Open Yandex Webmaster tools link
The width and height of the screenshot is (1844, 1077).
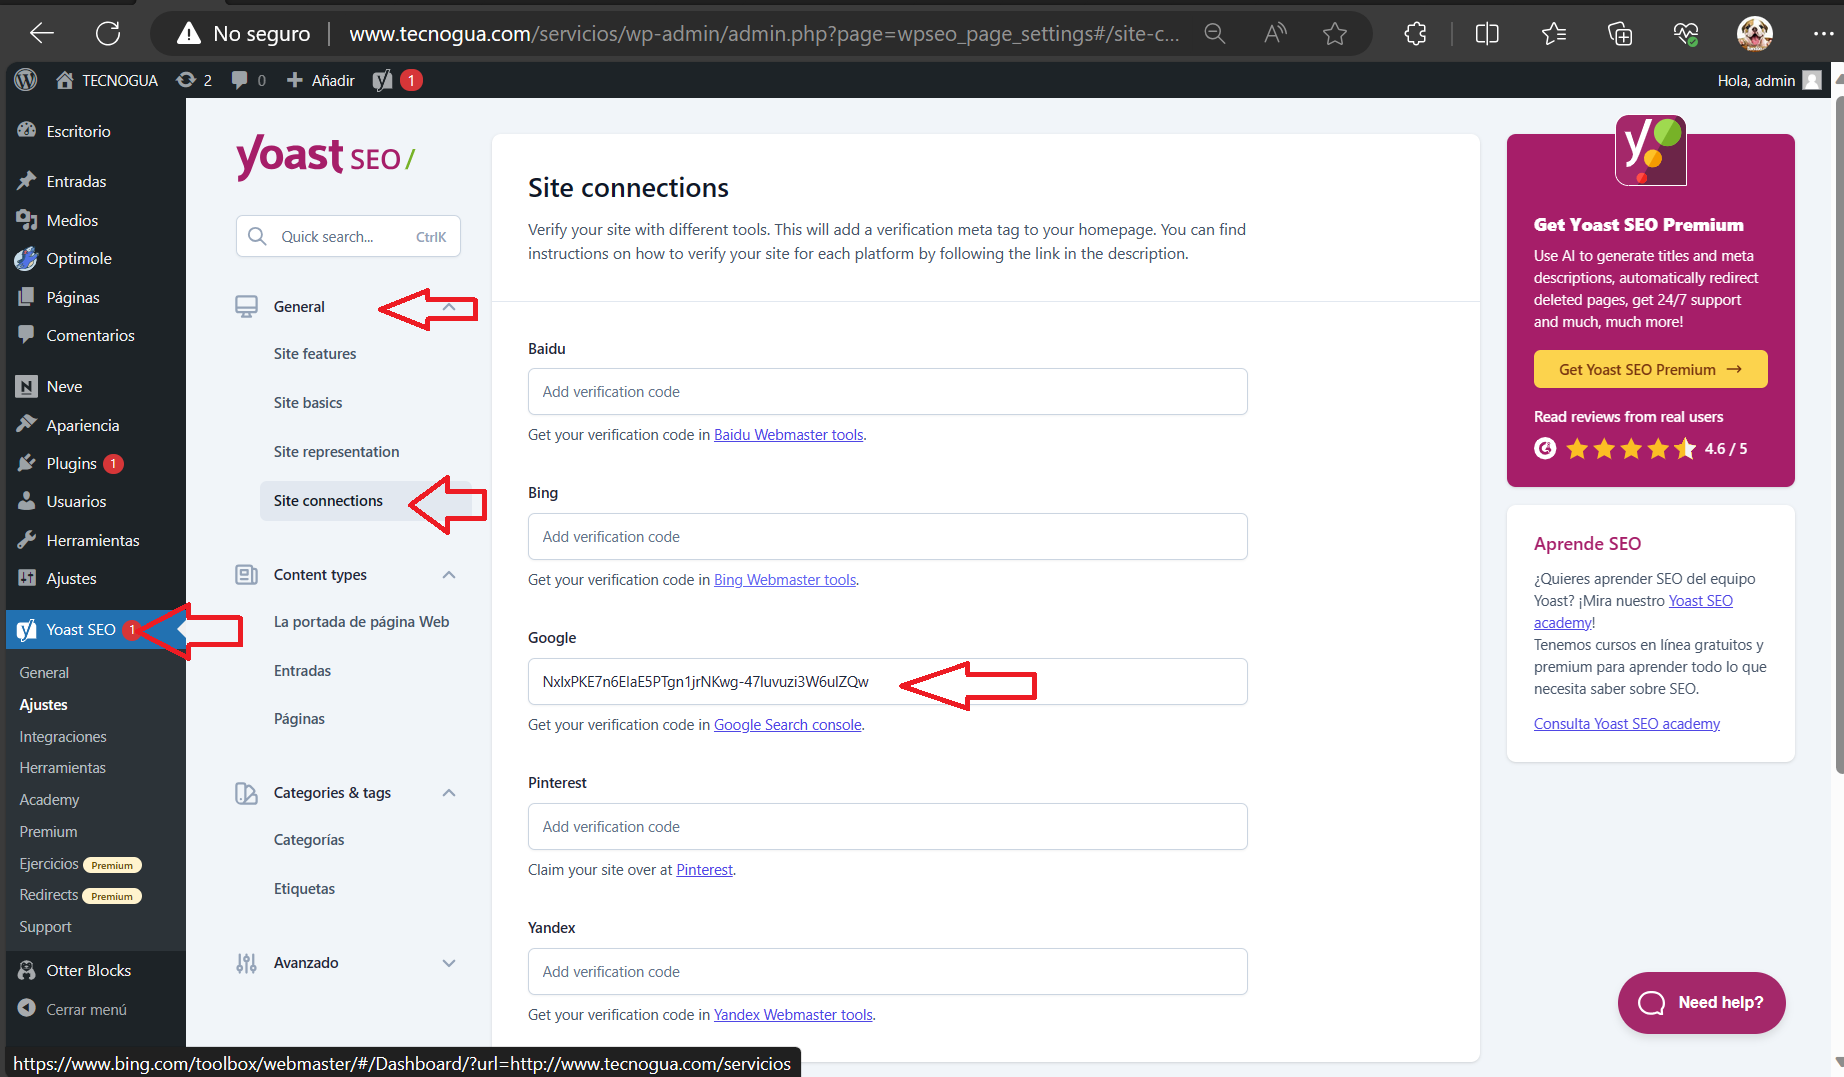pos(793,1015)
